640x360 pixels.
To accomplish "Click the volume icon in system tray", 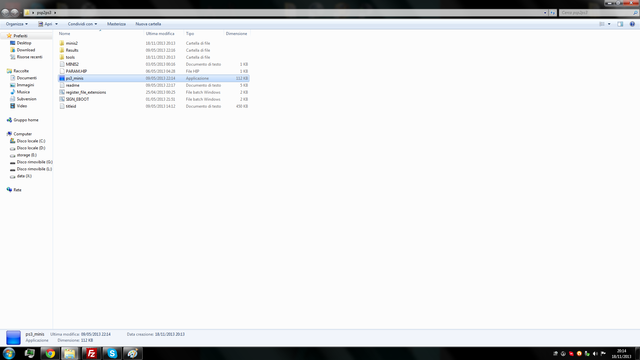I will 595,353.
